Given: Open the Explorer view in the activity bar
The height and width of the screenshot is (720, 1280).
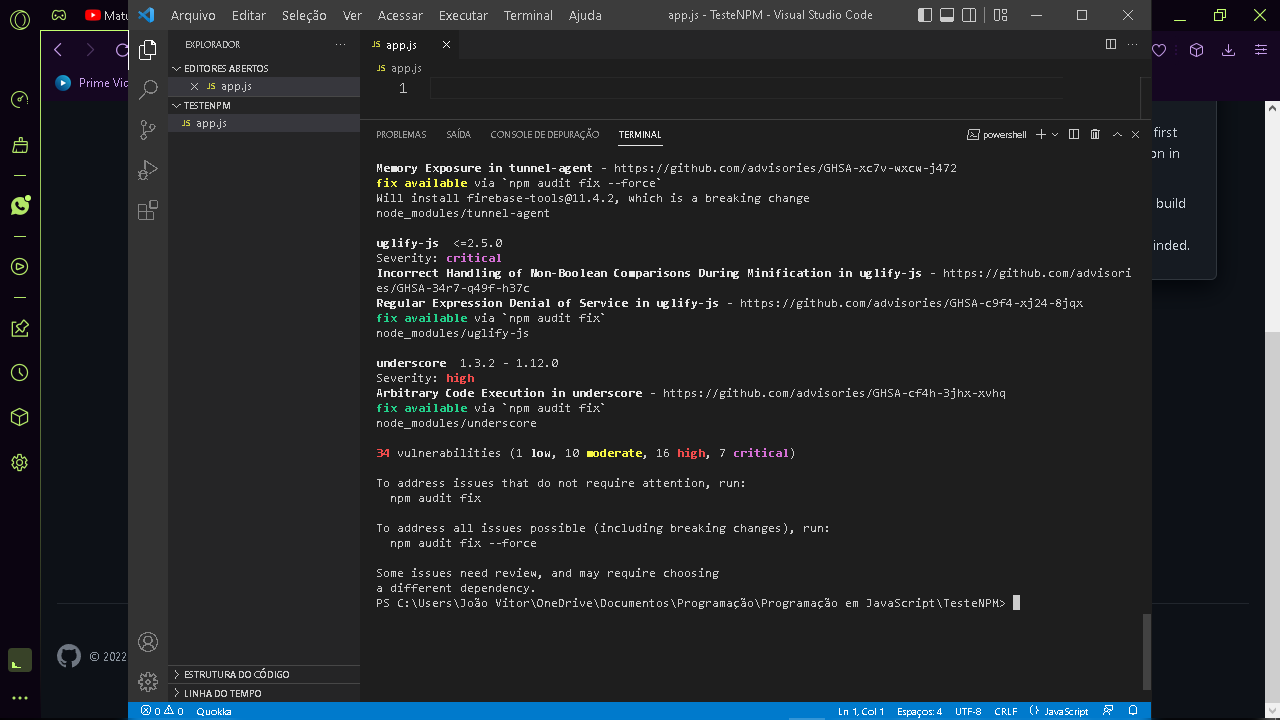Looking at the screenshot, I should click(148, 49).
